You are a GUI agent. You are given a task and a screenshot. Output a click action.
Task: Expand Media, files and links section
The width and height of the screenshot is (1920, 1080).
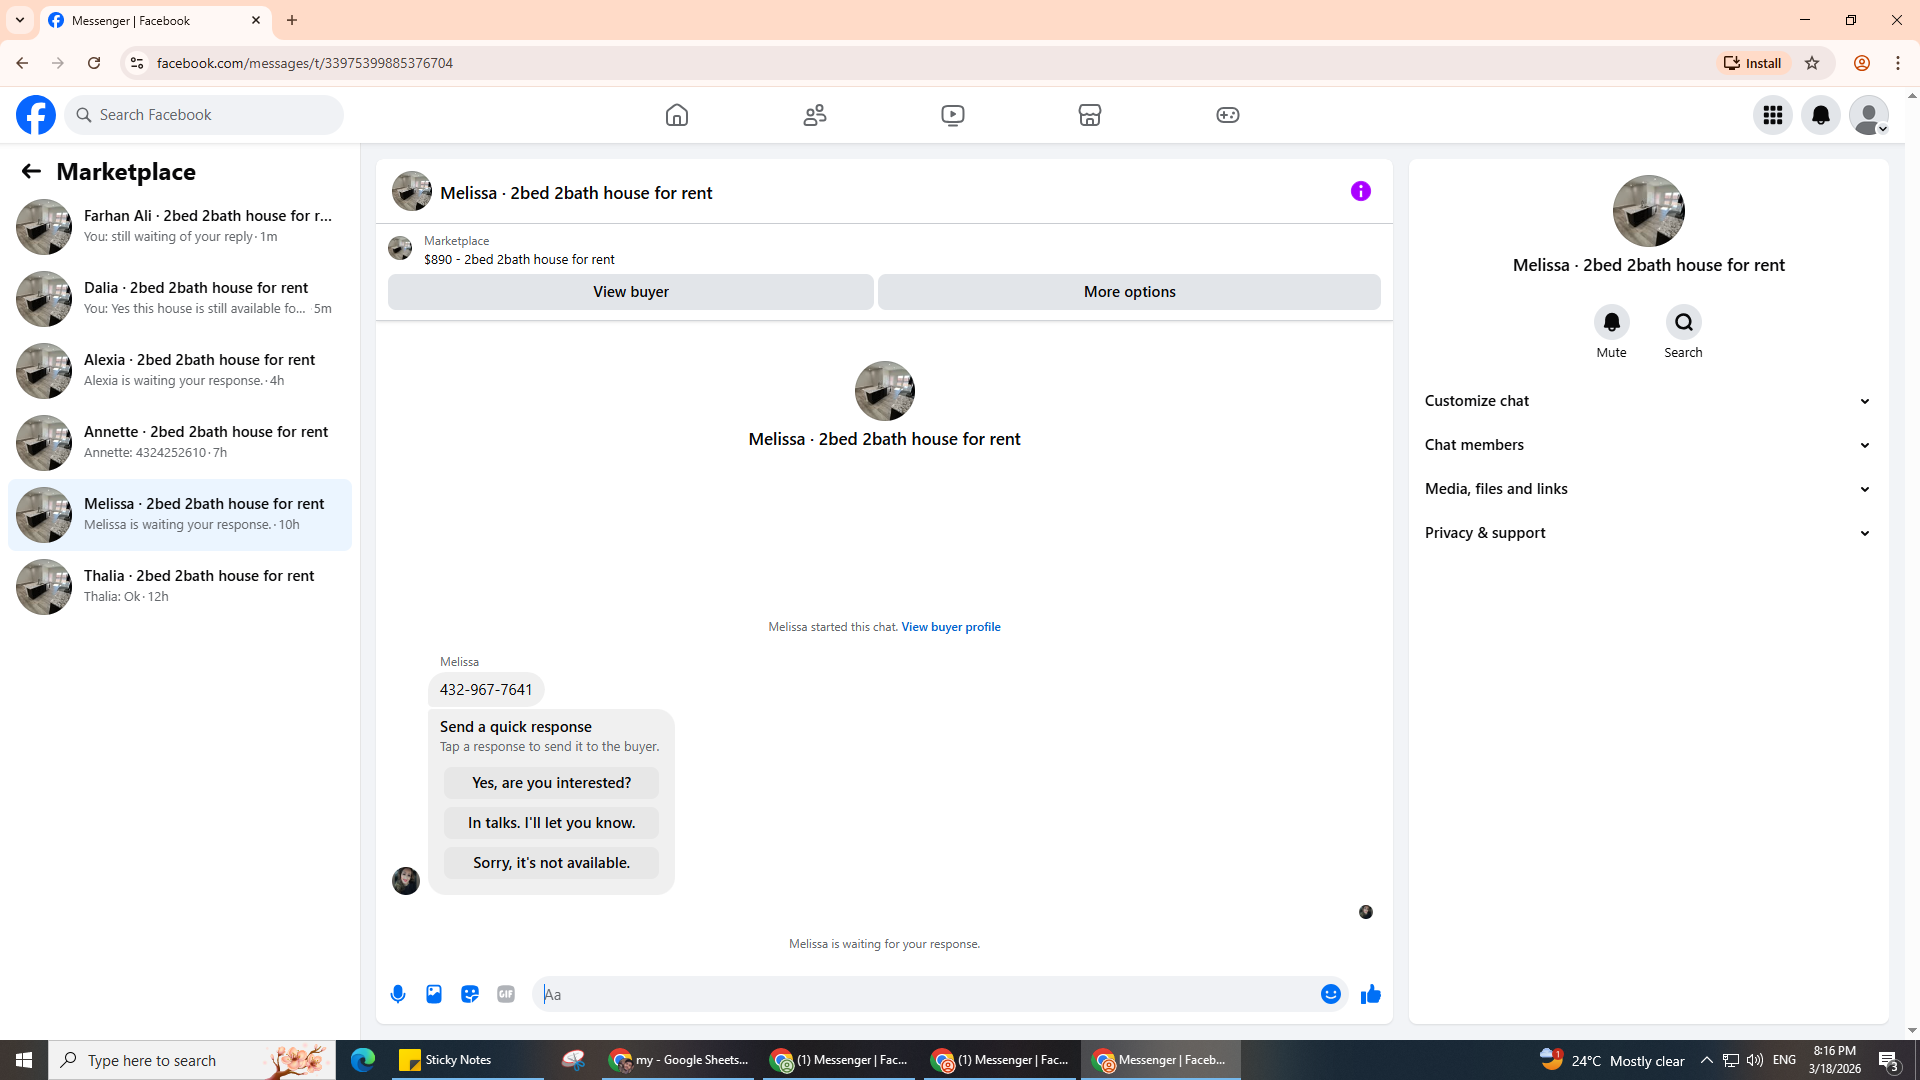[1647, 489]
